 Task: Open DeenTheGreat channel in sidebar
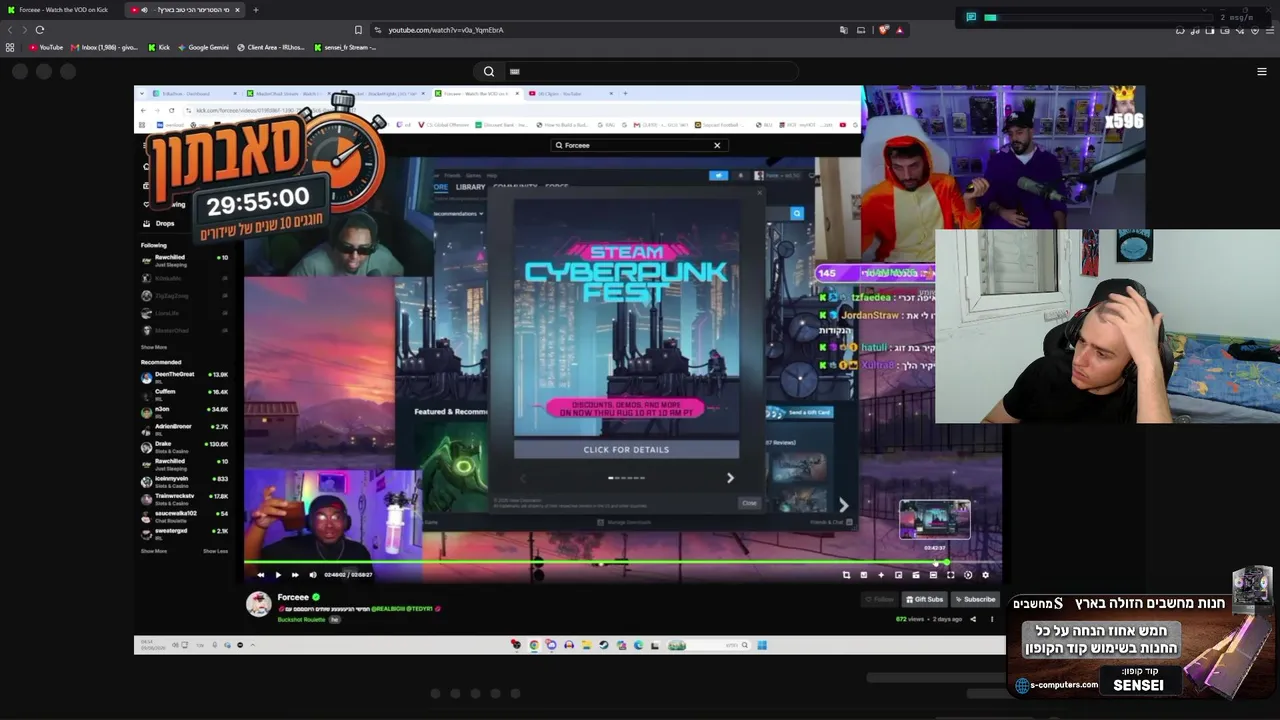tap(185, 376)
